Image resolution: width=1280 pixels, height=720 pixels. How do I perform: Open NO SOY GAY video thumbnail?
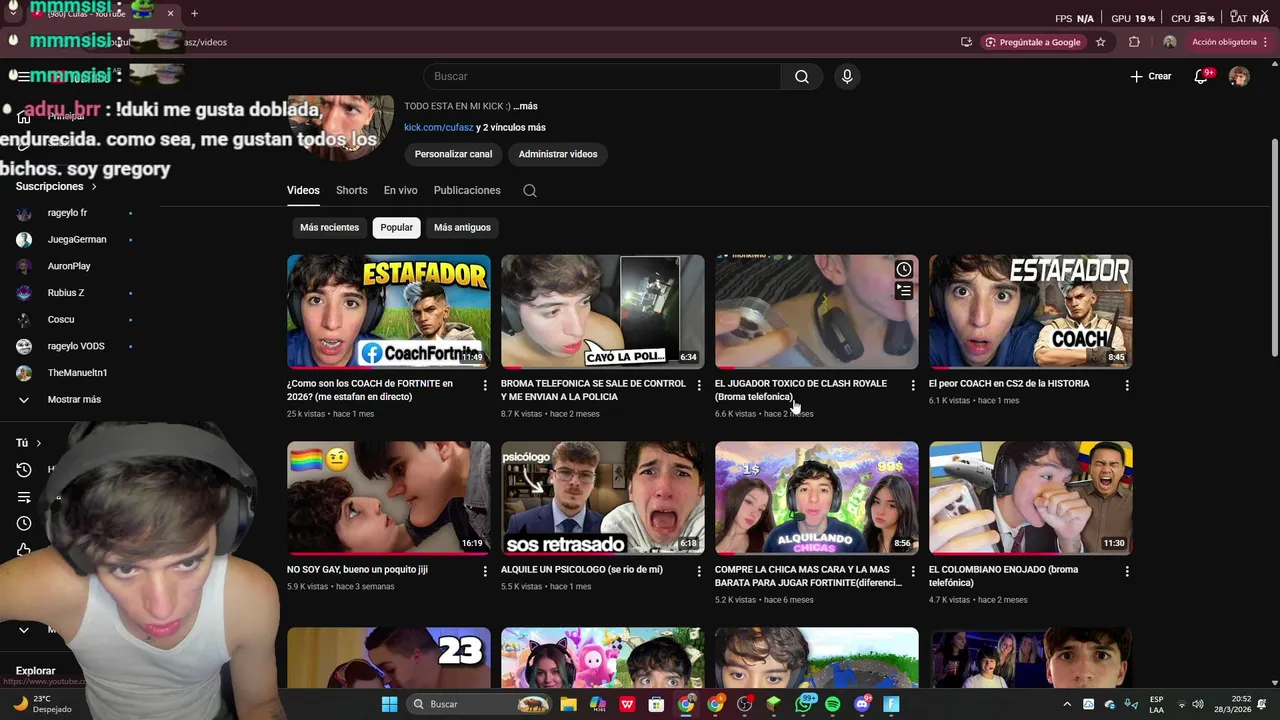click(388, 498)
